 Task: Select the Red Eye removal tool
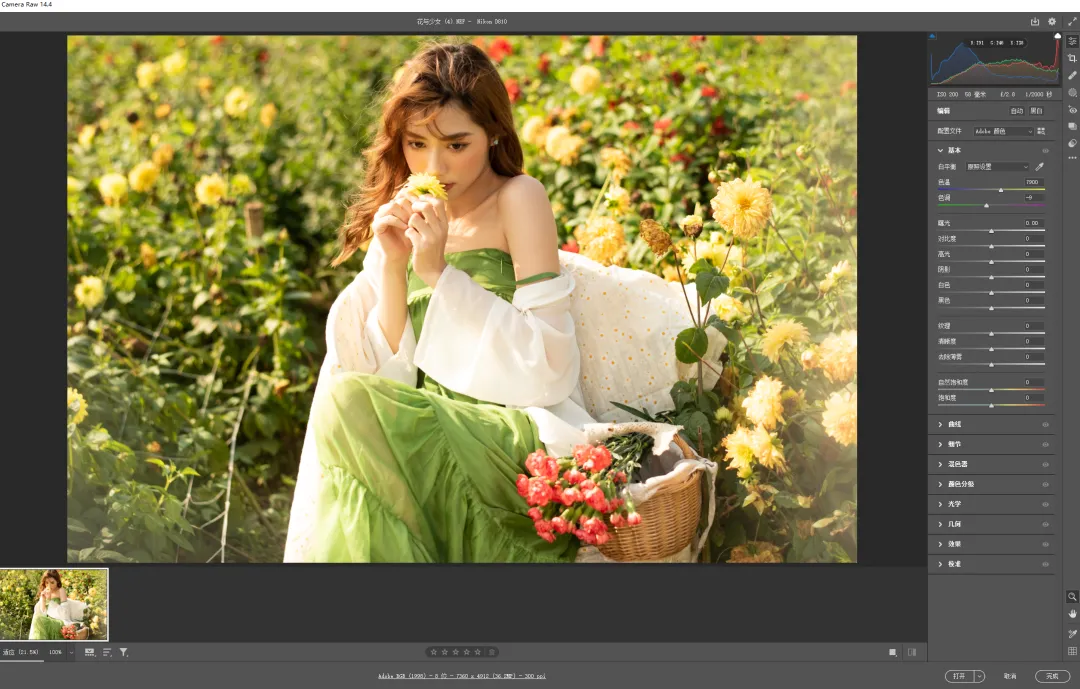[x=1072, y=110]
